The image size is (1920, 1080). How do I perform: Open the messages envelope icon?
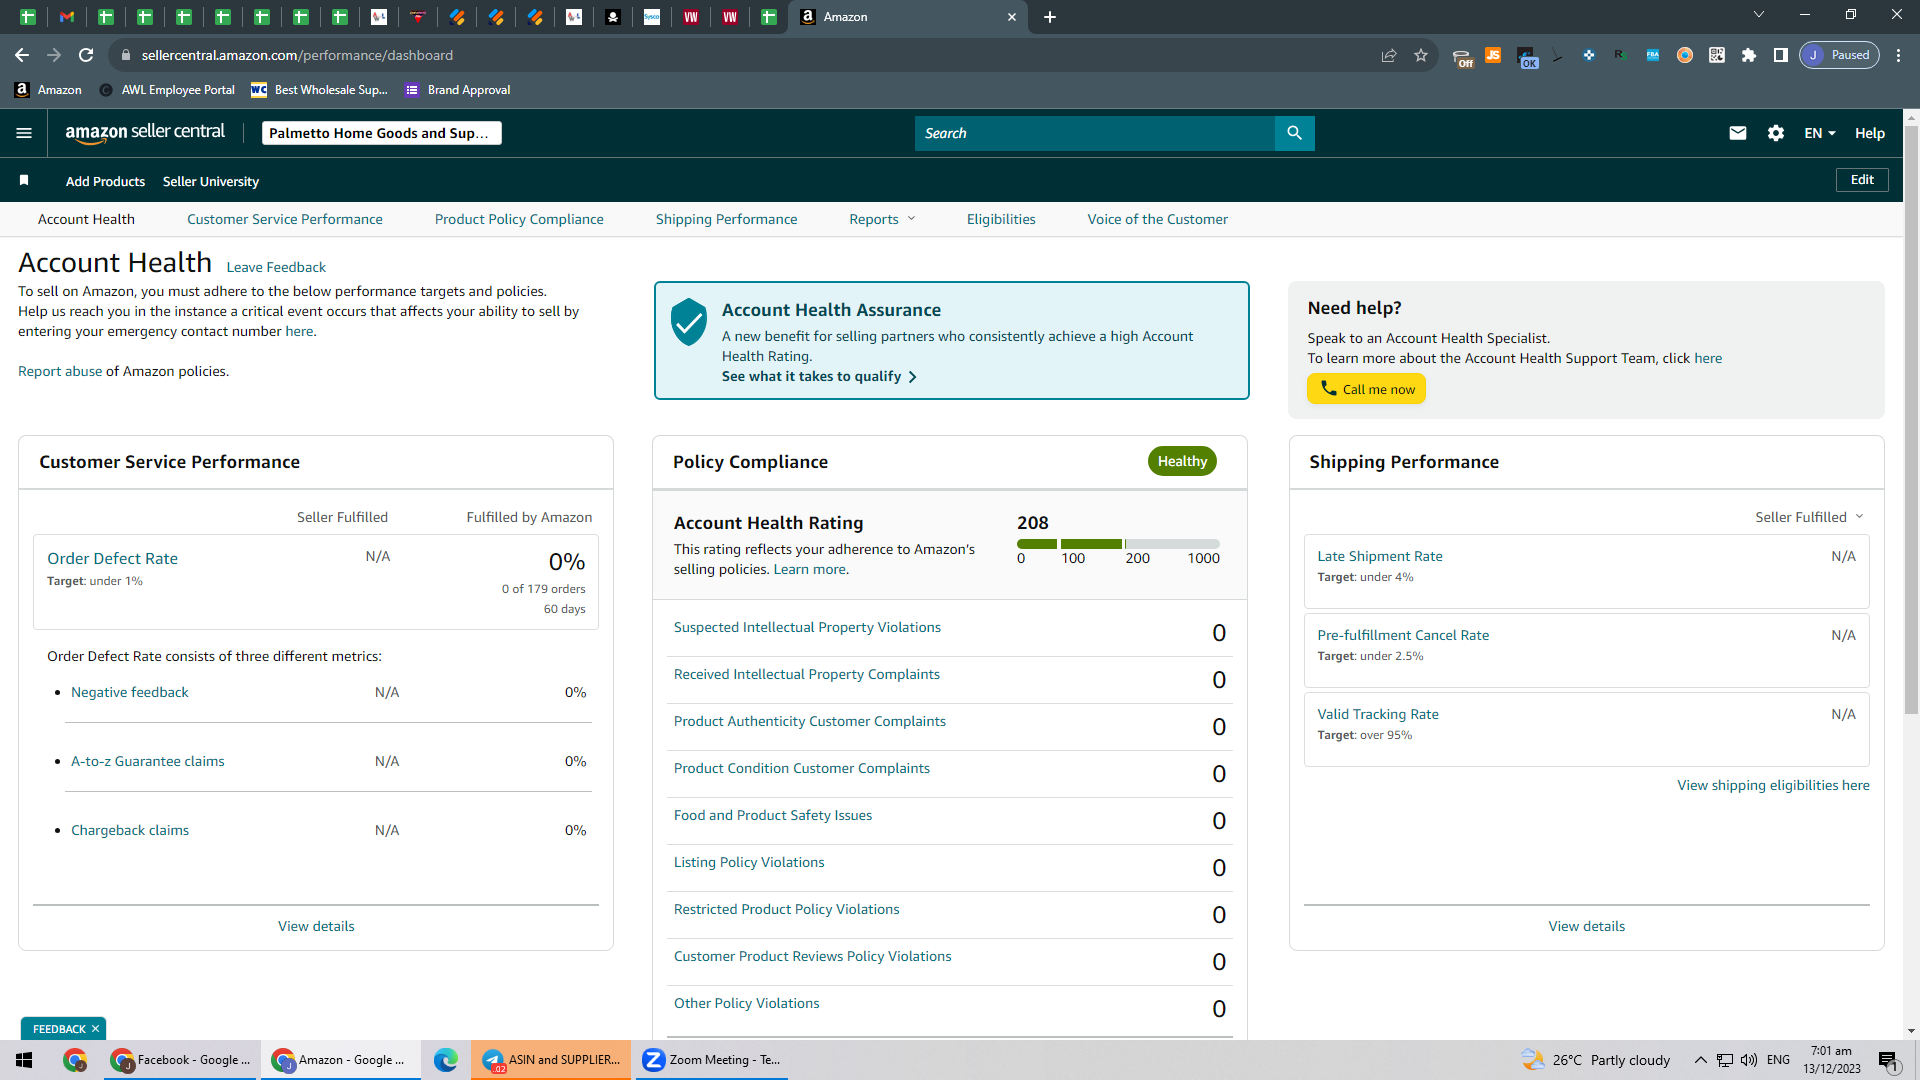(1738, 133)
